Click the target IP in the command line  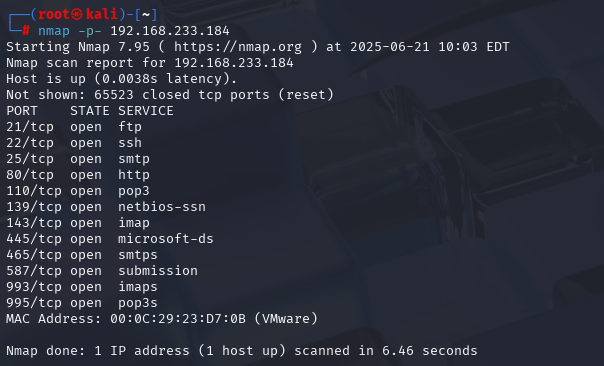(170, 31)
